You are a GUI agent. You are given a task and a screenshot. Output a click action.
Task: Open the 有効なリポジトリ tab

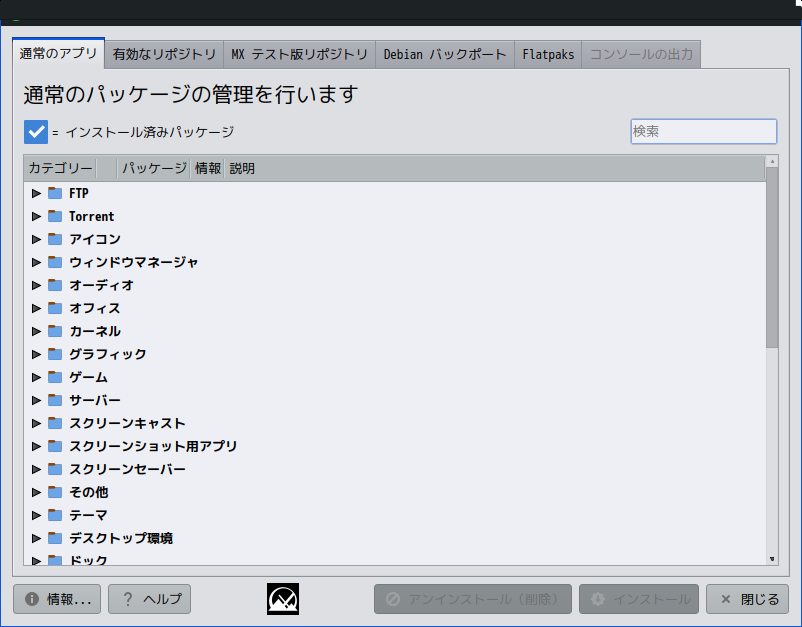coord(164,54)
